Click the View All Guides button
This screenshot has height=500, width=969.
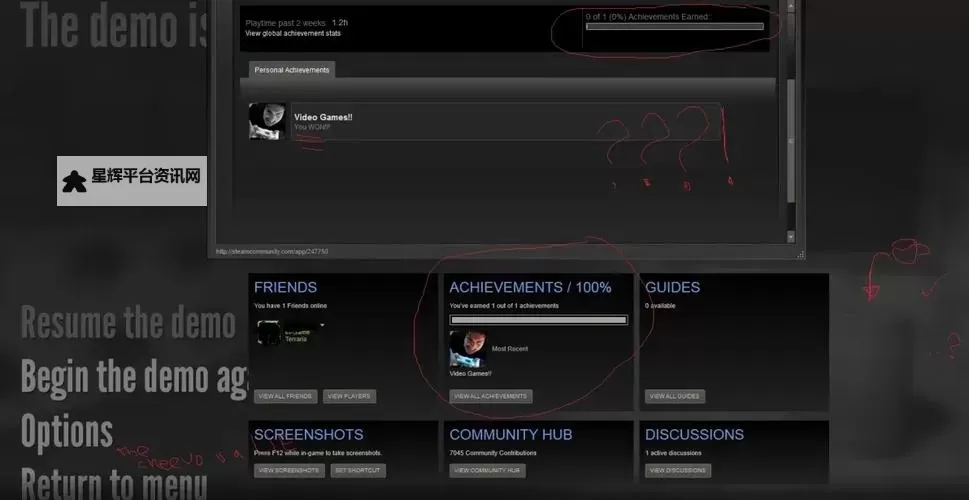pos(675,396)
